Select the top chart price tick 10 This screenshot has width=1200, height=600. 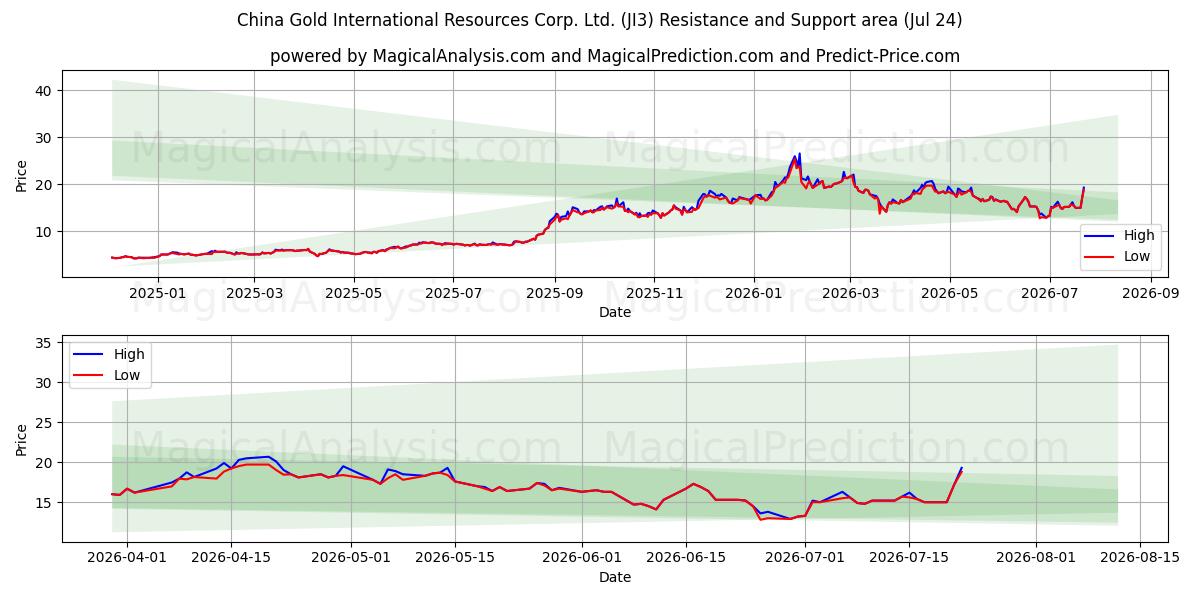pyautogui.click(x=46, y=232)
